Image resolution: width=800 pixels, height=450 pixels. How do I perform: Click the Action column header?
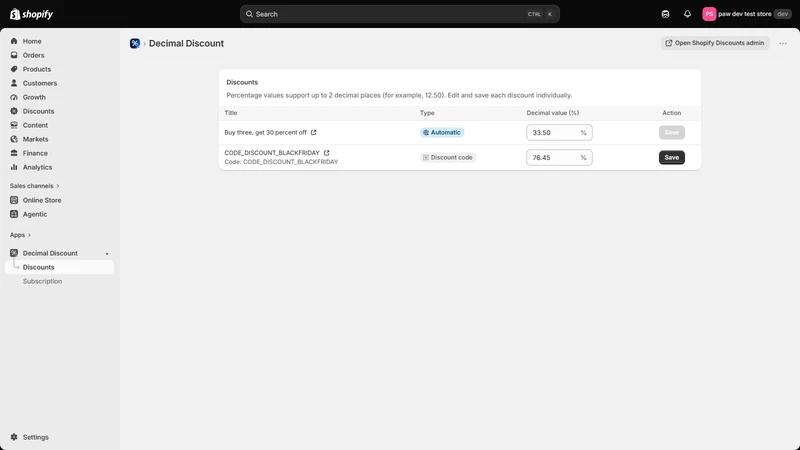[671, 113]
